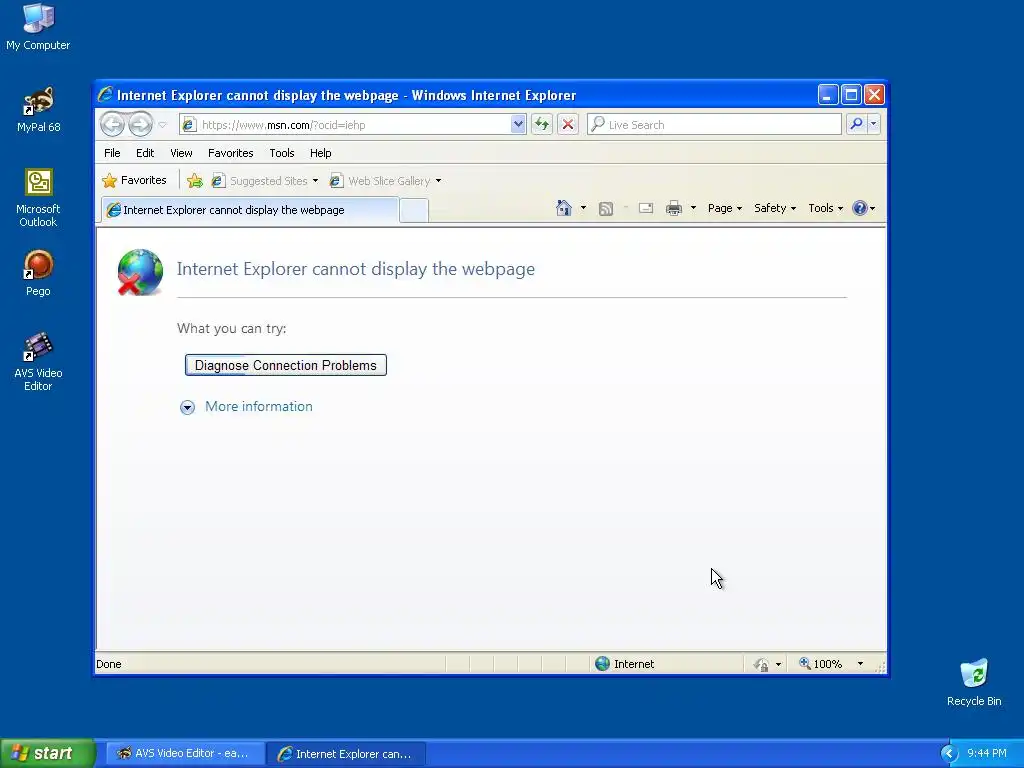Click the Pego desktop icon
1024x768 pixels.
tap(38, 273)
